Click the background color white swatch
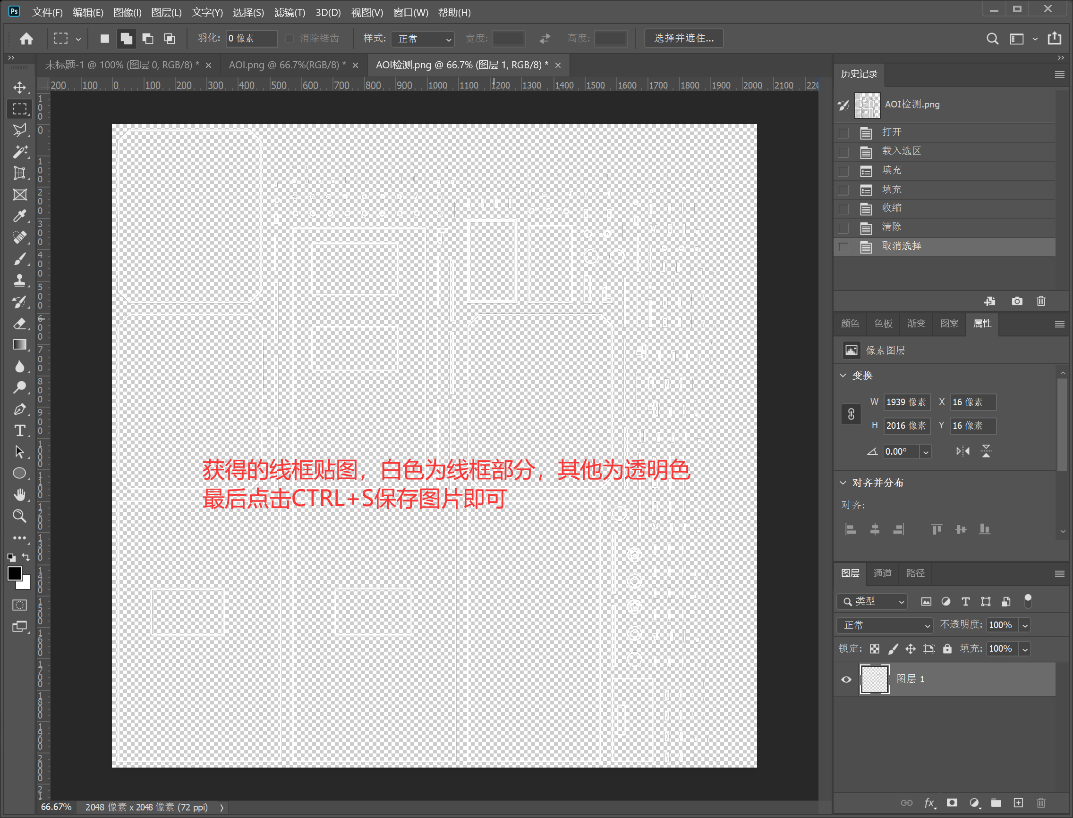 (x=25, y=584)
